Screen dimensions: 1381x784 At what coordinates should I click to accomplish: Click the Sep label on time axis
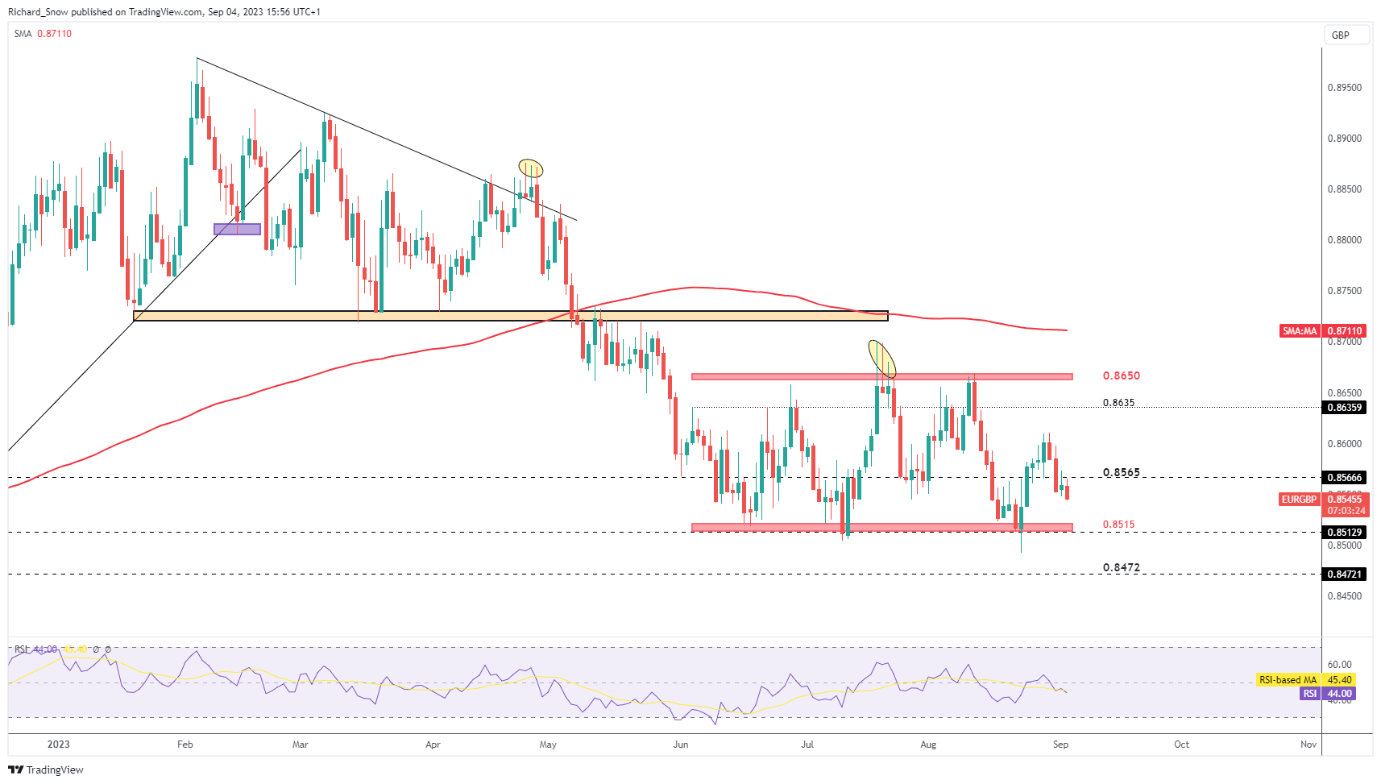pos(1059,745)
